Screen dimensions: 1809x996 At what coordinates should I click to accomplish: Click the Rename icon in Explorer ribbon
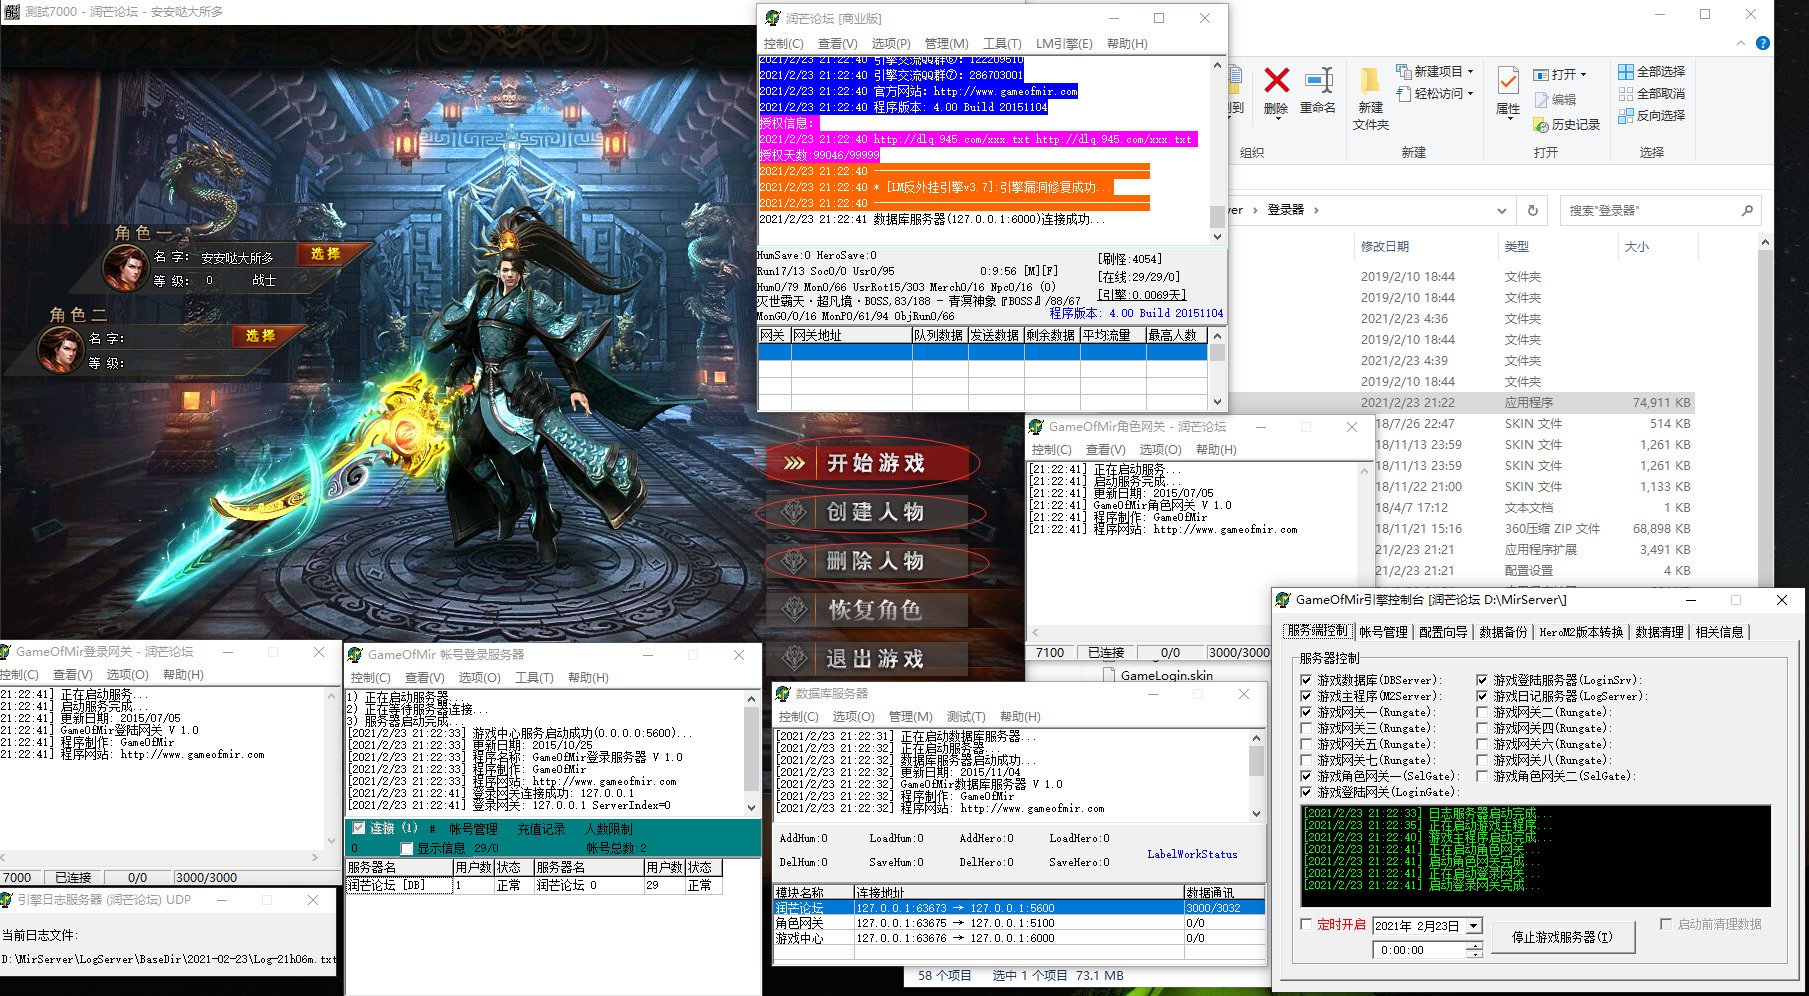[x=1318, y=80]
